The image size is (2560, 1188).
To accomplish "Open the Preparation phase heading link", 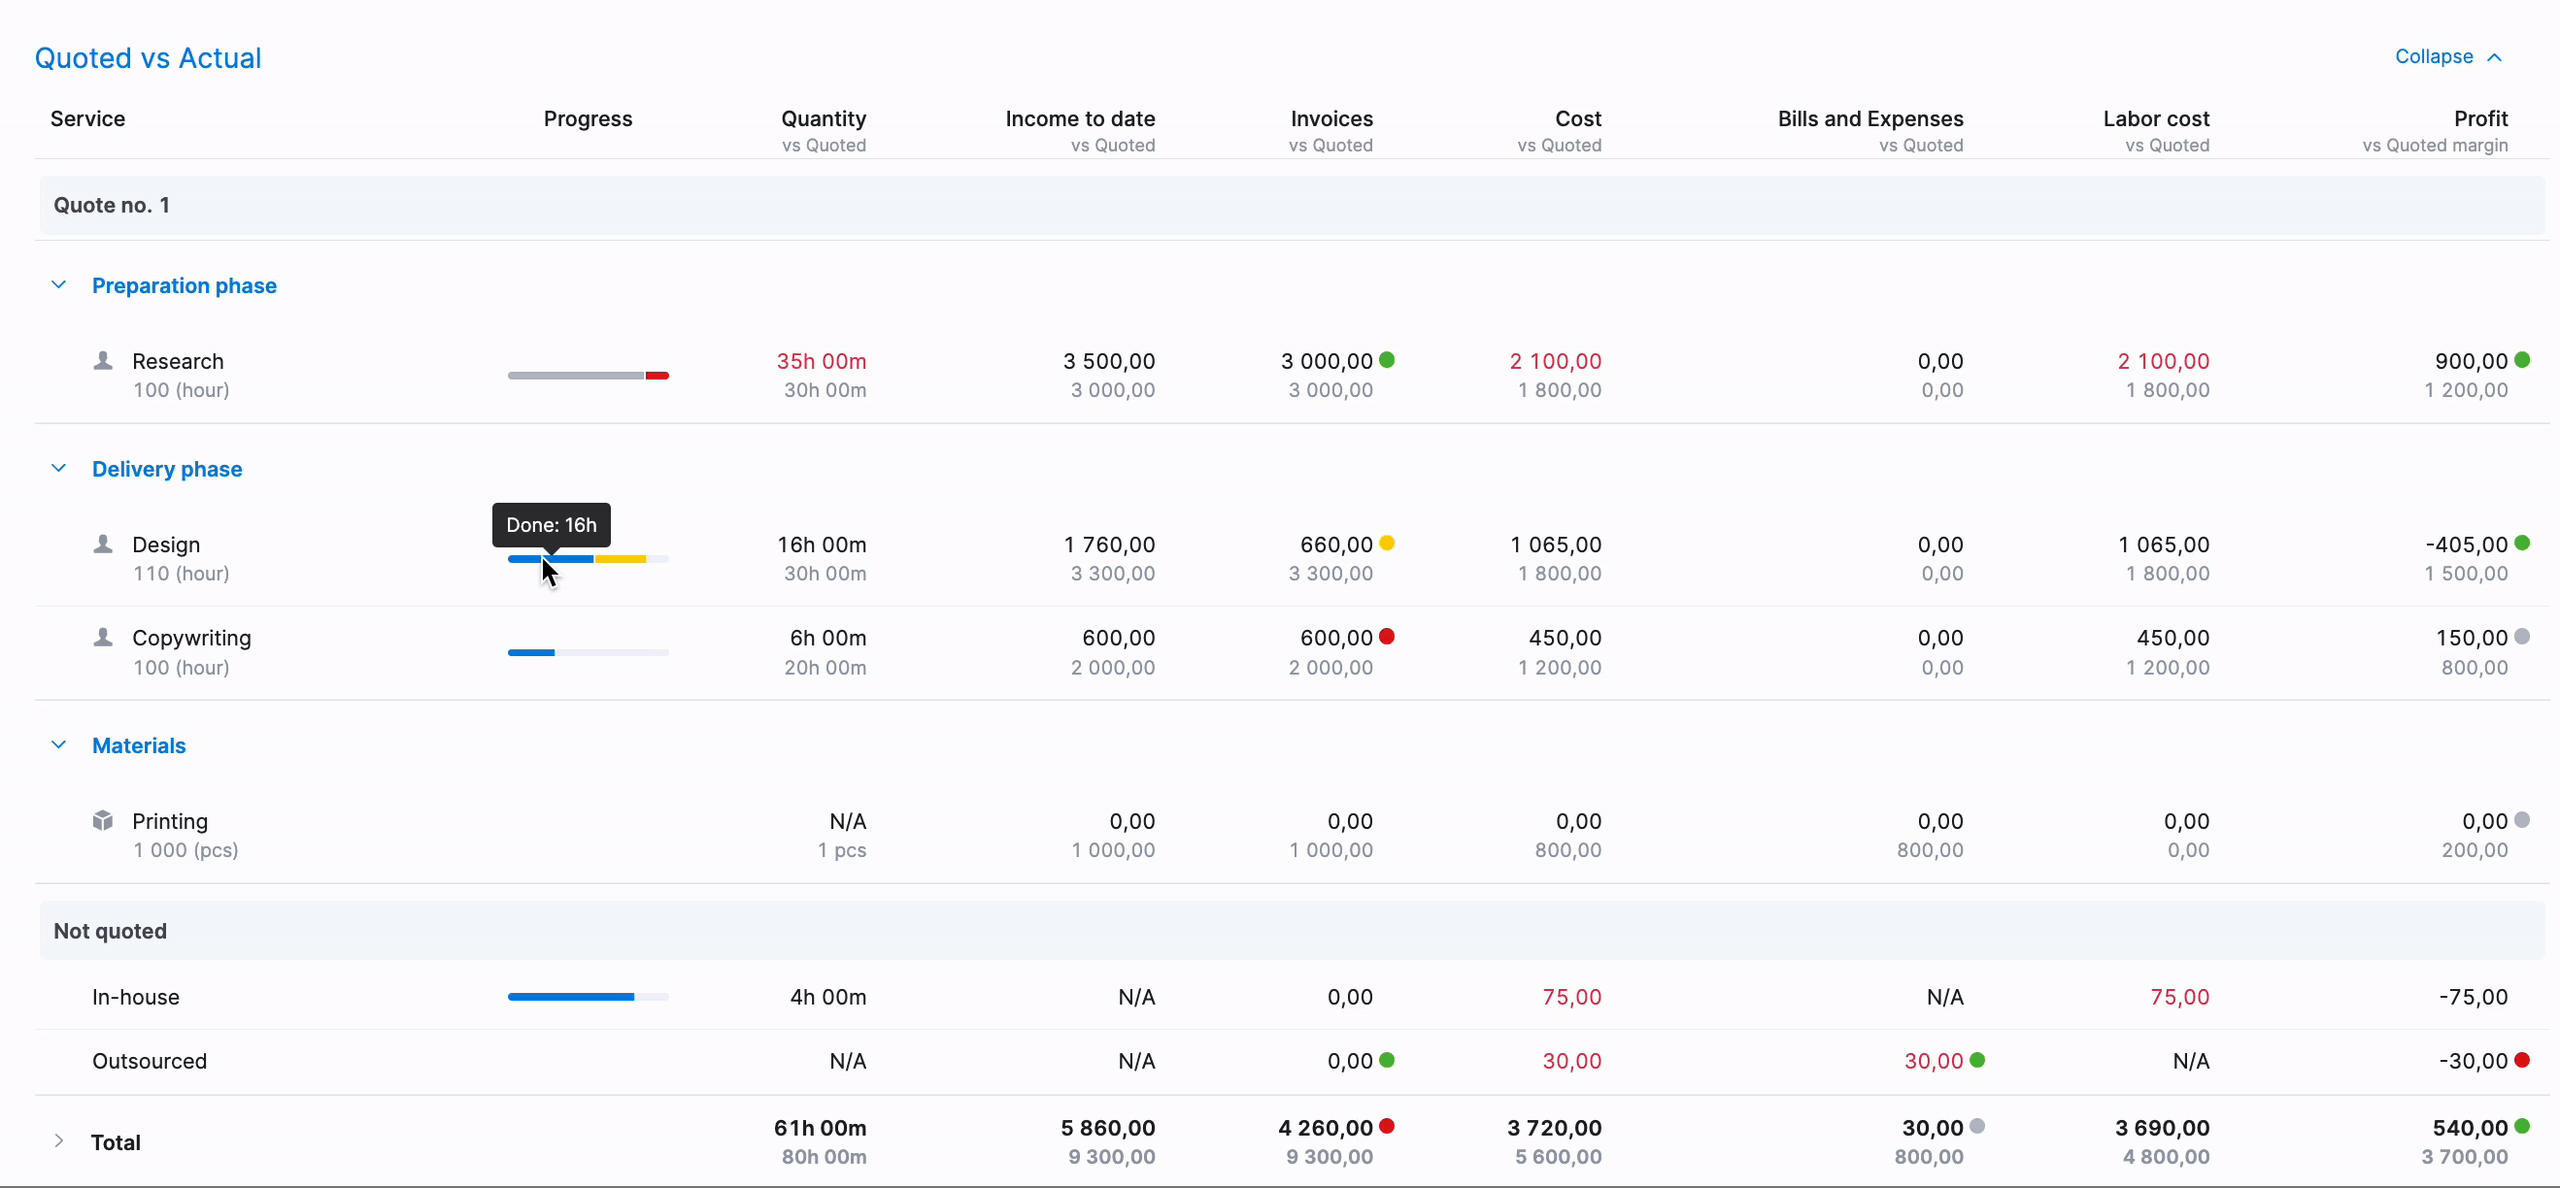I will 184,286.
